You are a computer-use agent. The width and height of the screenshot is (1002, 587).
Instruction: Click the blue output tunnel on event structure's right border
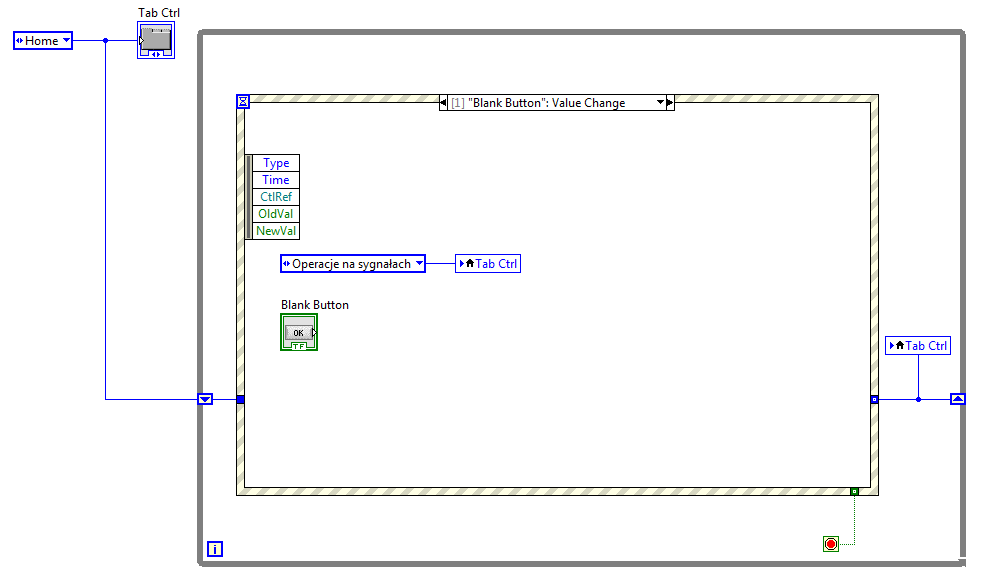tap(874, 399)
